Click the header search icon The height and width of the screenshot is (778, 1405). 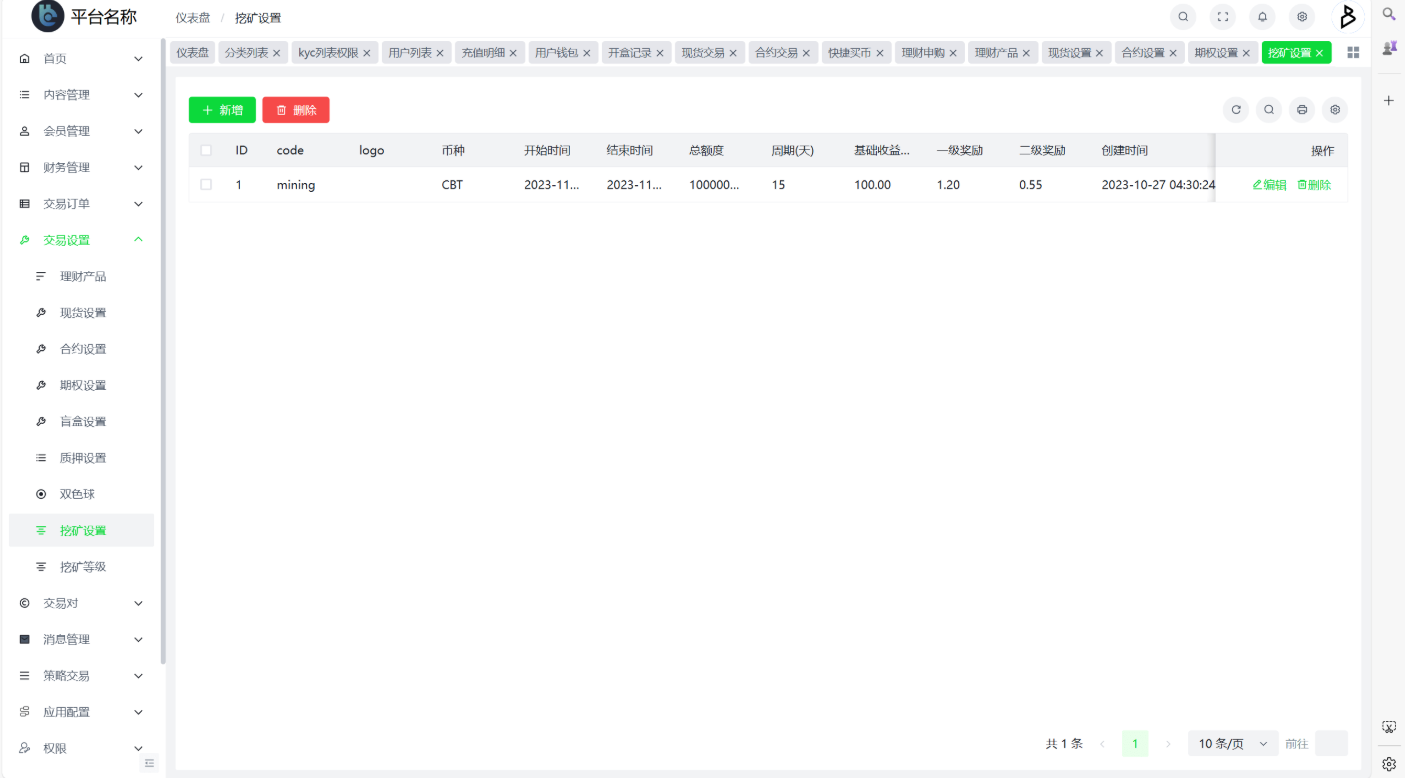(x=1183, y=17)
